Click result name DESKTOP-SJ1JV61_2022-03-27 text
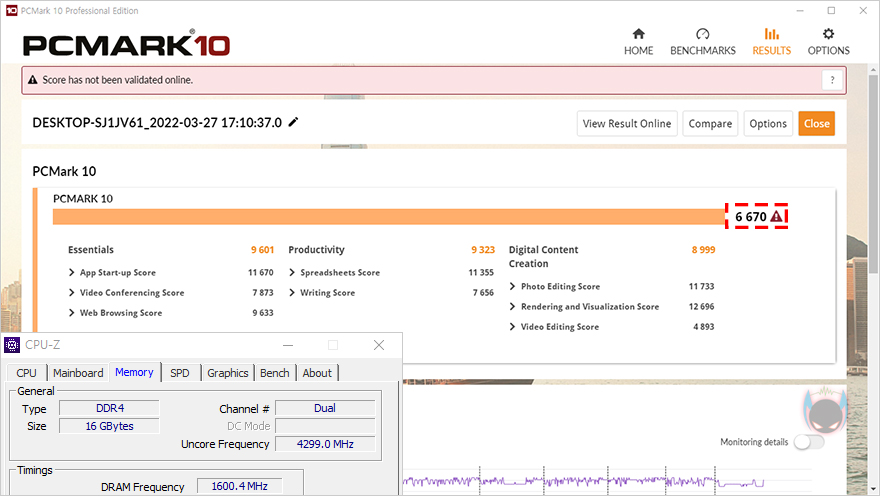This screenshot has height=496, width=880. click(x=157, y=122)
